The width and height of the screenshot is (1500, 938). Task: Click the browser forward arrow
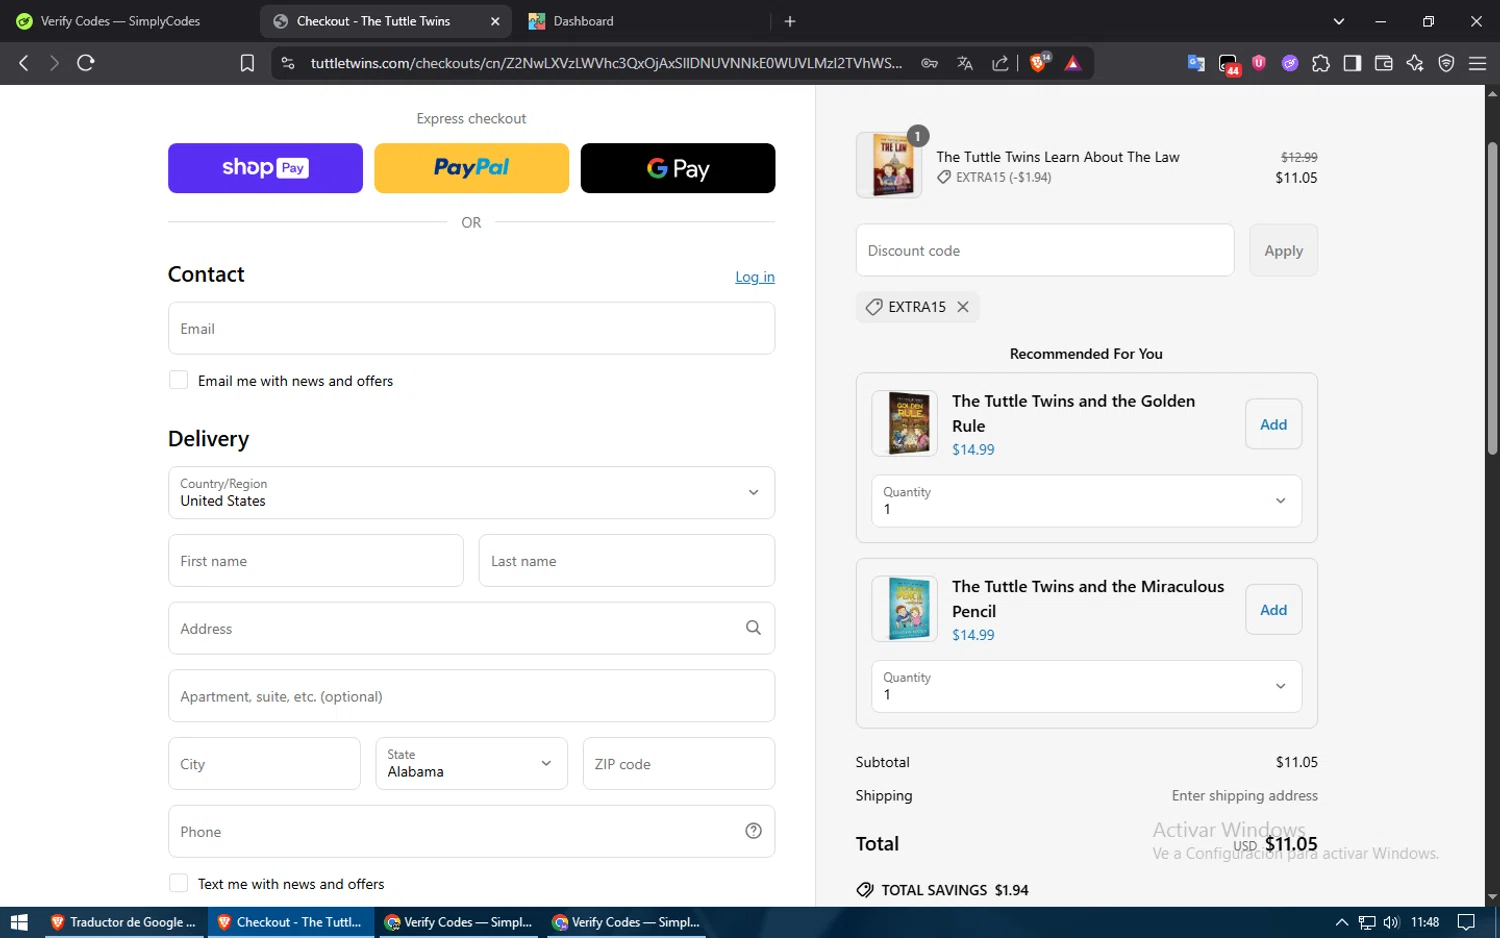[54, 63]
